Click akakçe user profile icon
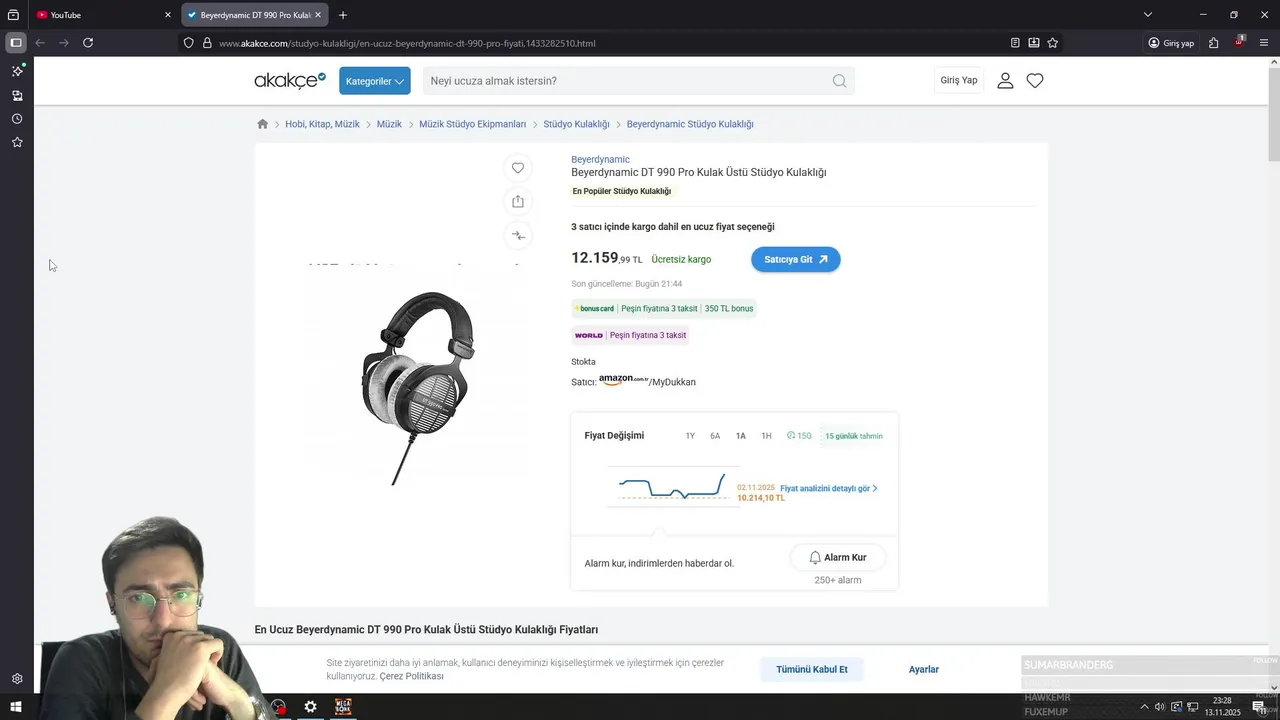1280x720 pixels. pyautogui.click(x=1005, y=81)
